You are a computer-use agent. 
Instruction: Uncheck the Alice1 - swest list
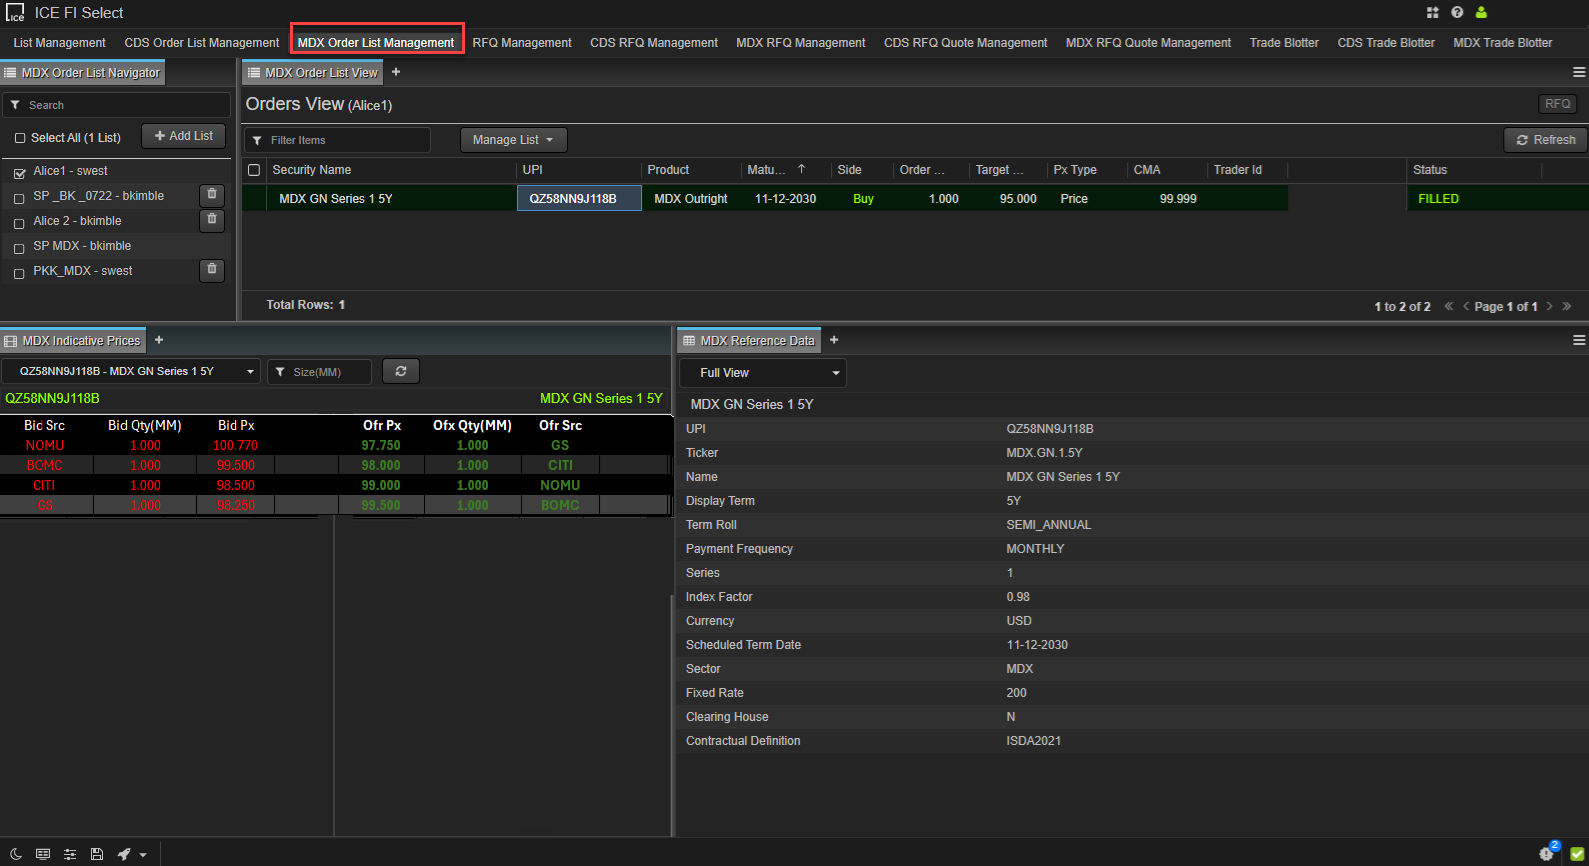(x=19, y=173)
